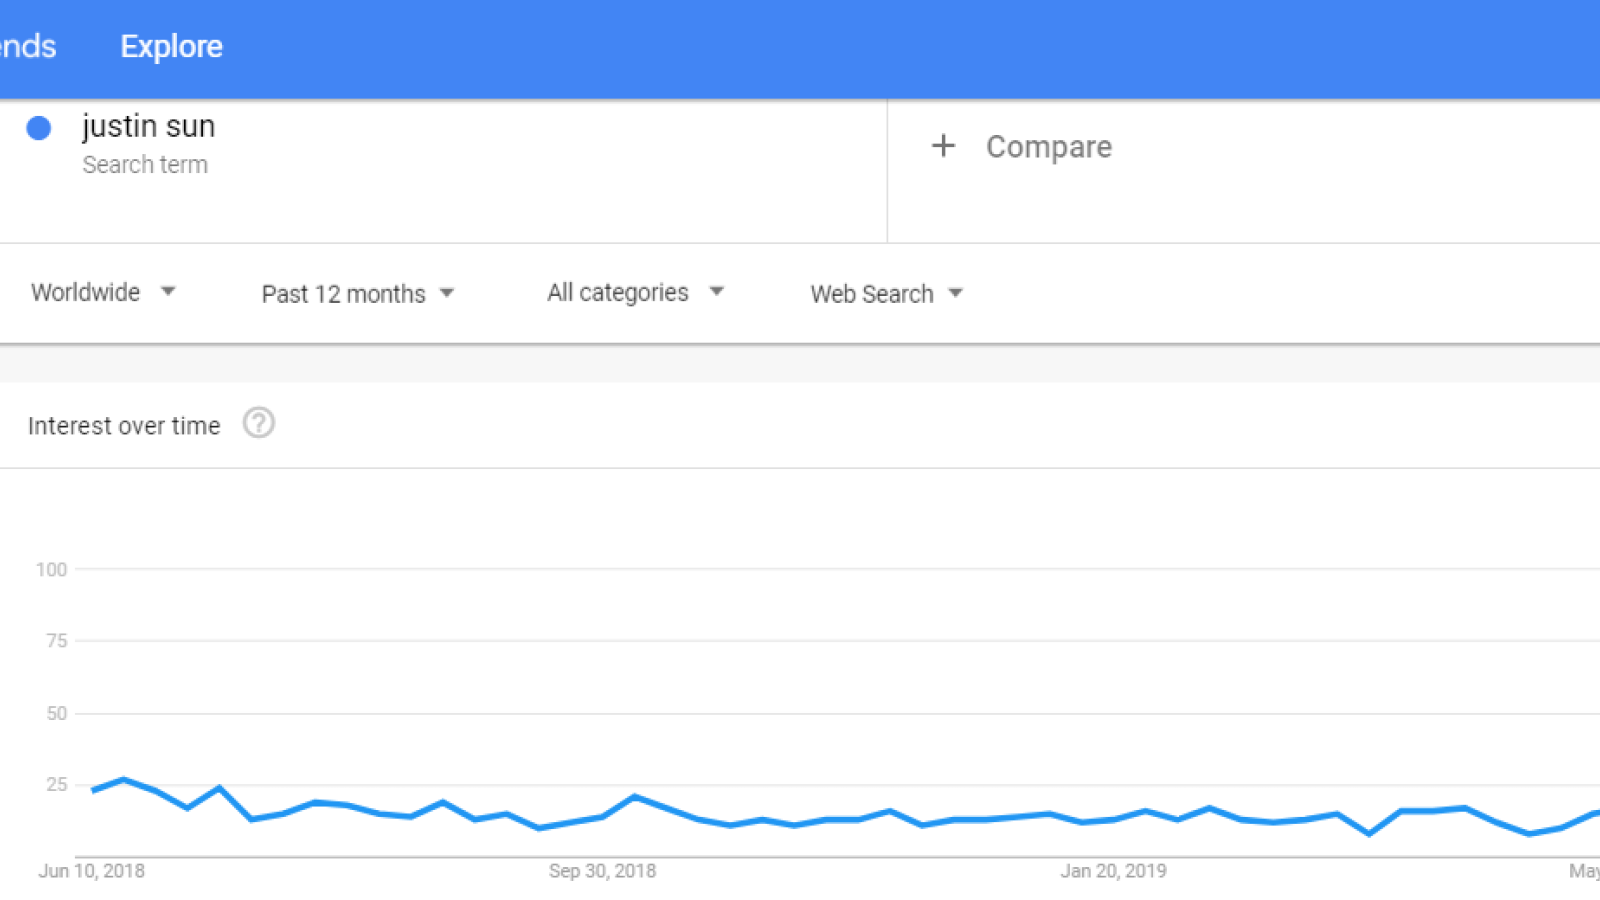The width and height of the screenshot is (1600, 900).
Task: Click the Sep 30, 2018 axis label
Action: [x=603, y=871]
